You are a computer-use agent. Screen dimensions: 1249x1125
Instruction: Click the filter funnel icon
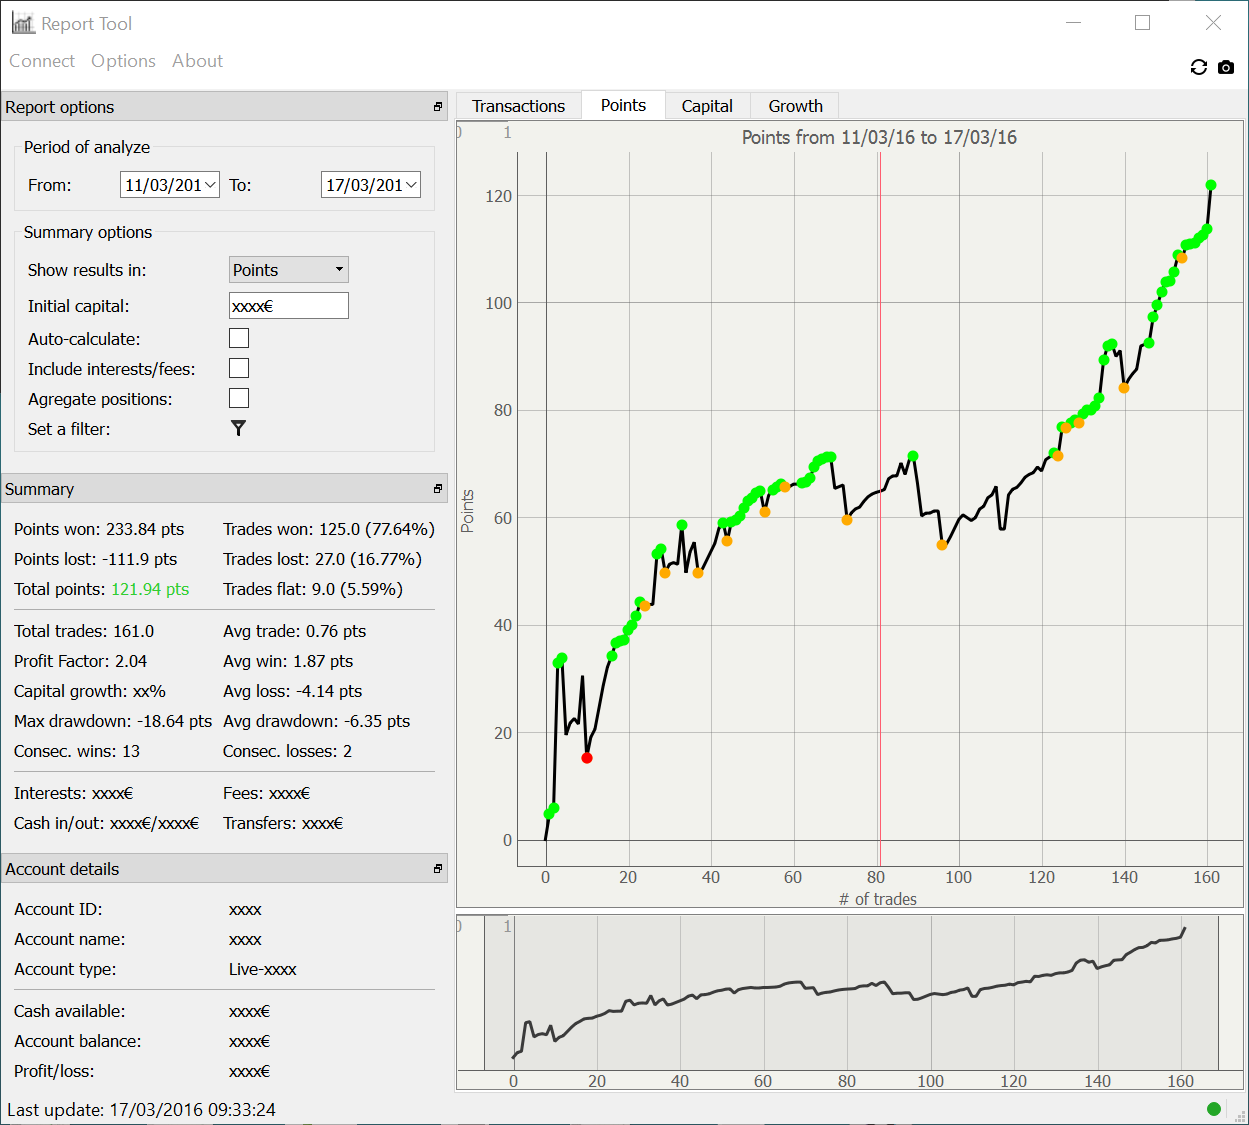click(x=238, y=428)
